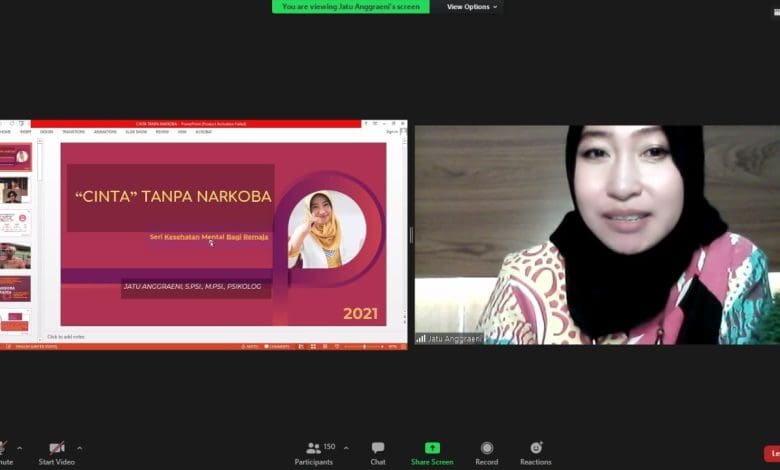Toggle the Notes button in status bar
The image size is (780, 470).
250,346
